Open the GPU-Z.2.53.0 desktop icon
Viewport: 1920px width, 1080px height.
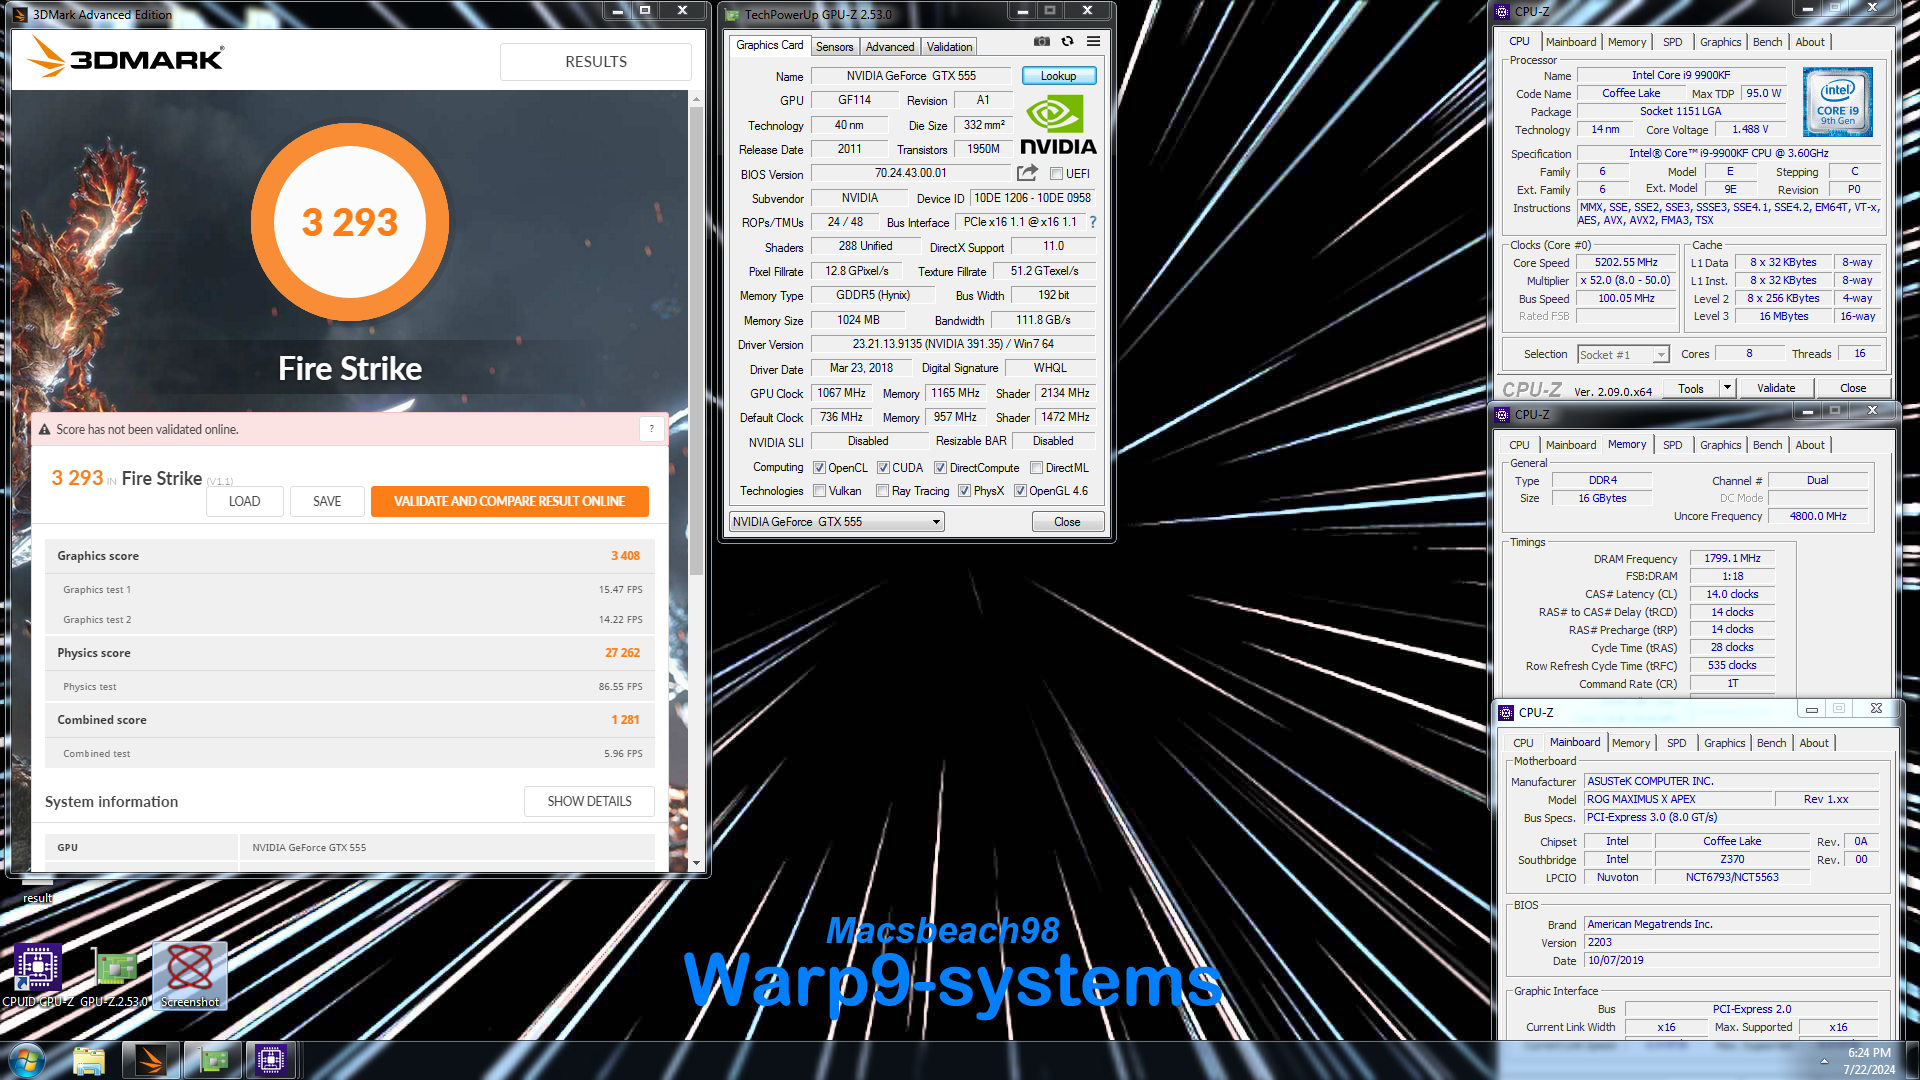pyautogui.click(x=114, y=976)
